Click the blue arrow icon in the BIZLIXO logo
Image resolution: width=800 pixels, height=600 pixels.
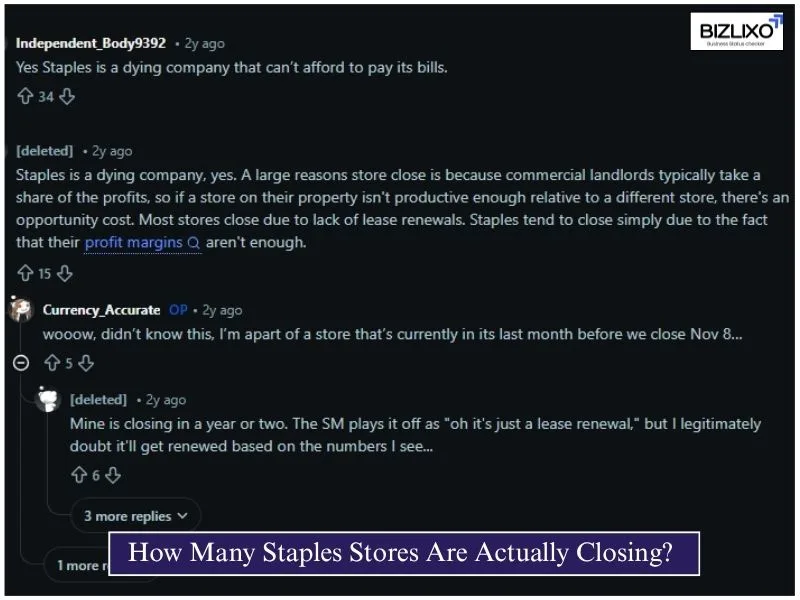point(775,20)
